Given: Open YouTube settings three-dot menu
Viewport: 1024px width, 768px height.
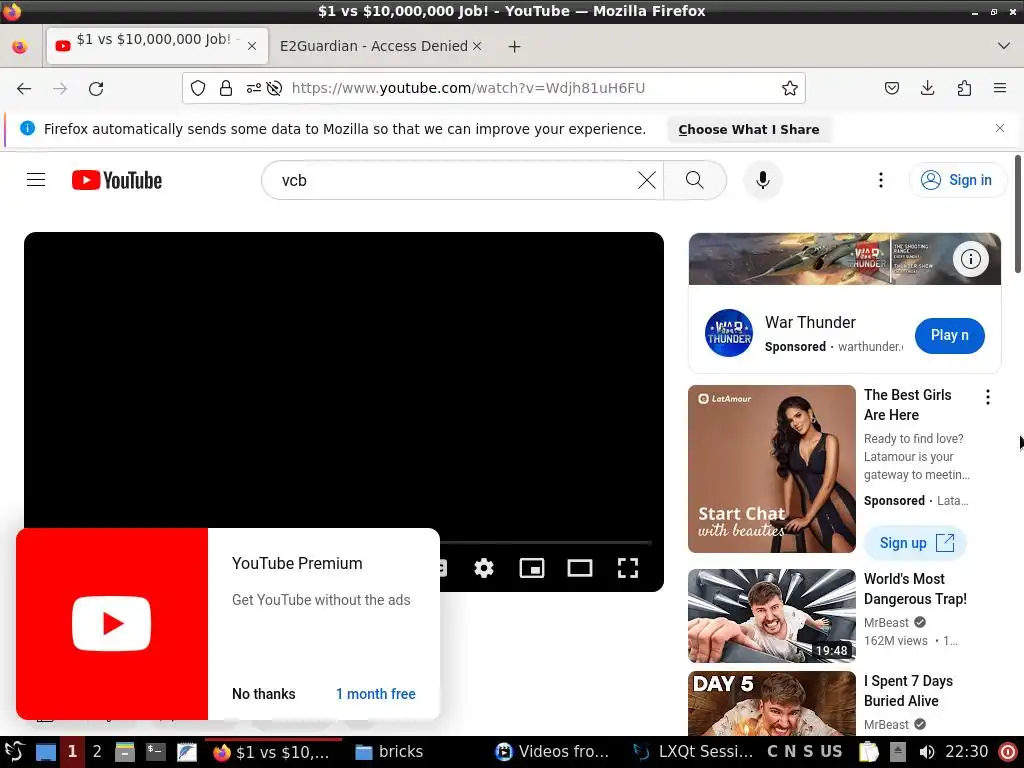Looking at the screenshot, I should click(x=881, y=180).
